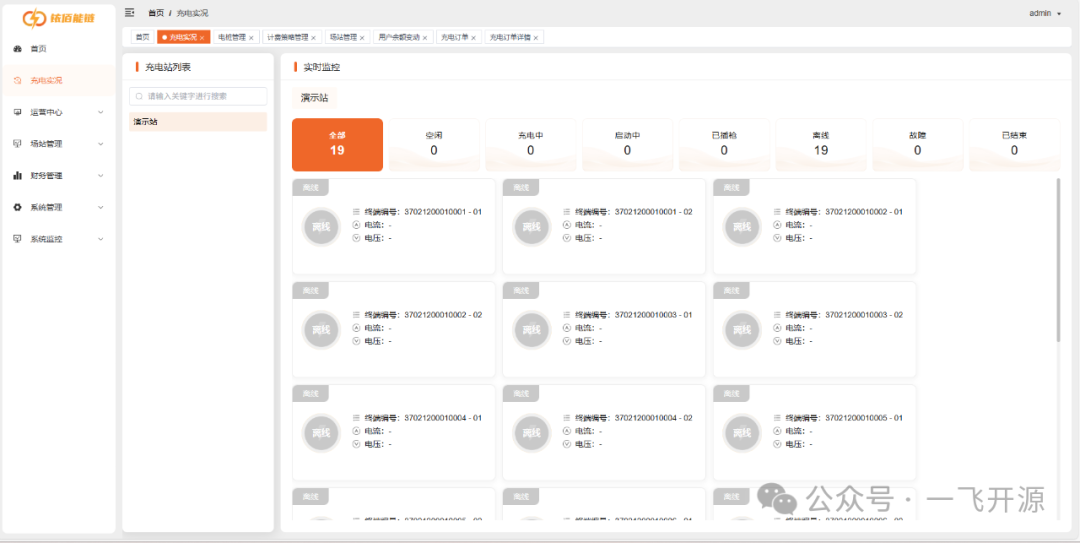
Task: Filter terminals by 离线 status
Action: coord(820,144)
